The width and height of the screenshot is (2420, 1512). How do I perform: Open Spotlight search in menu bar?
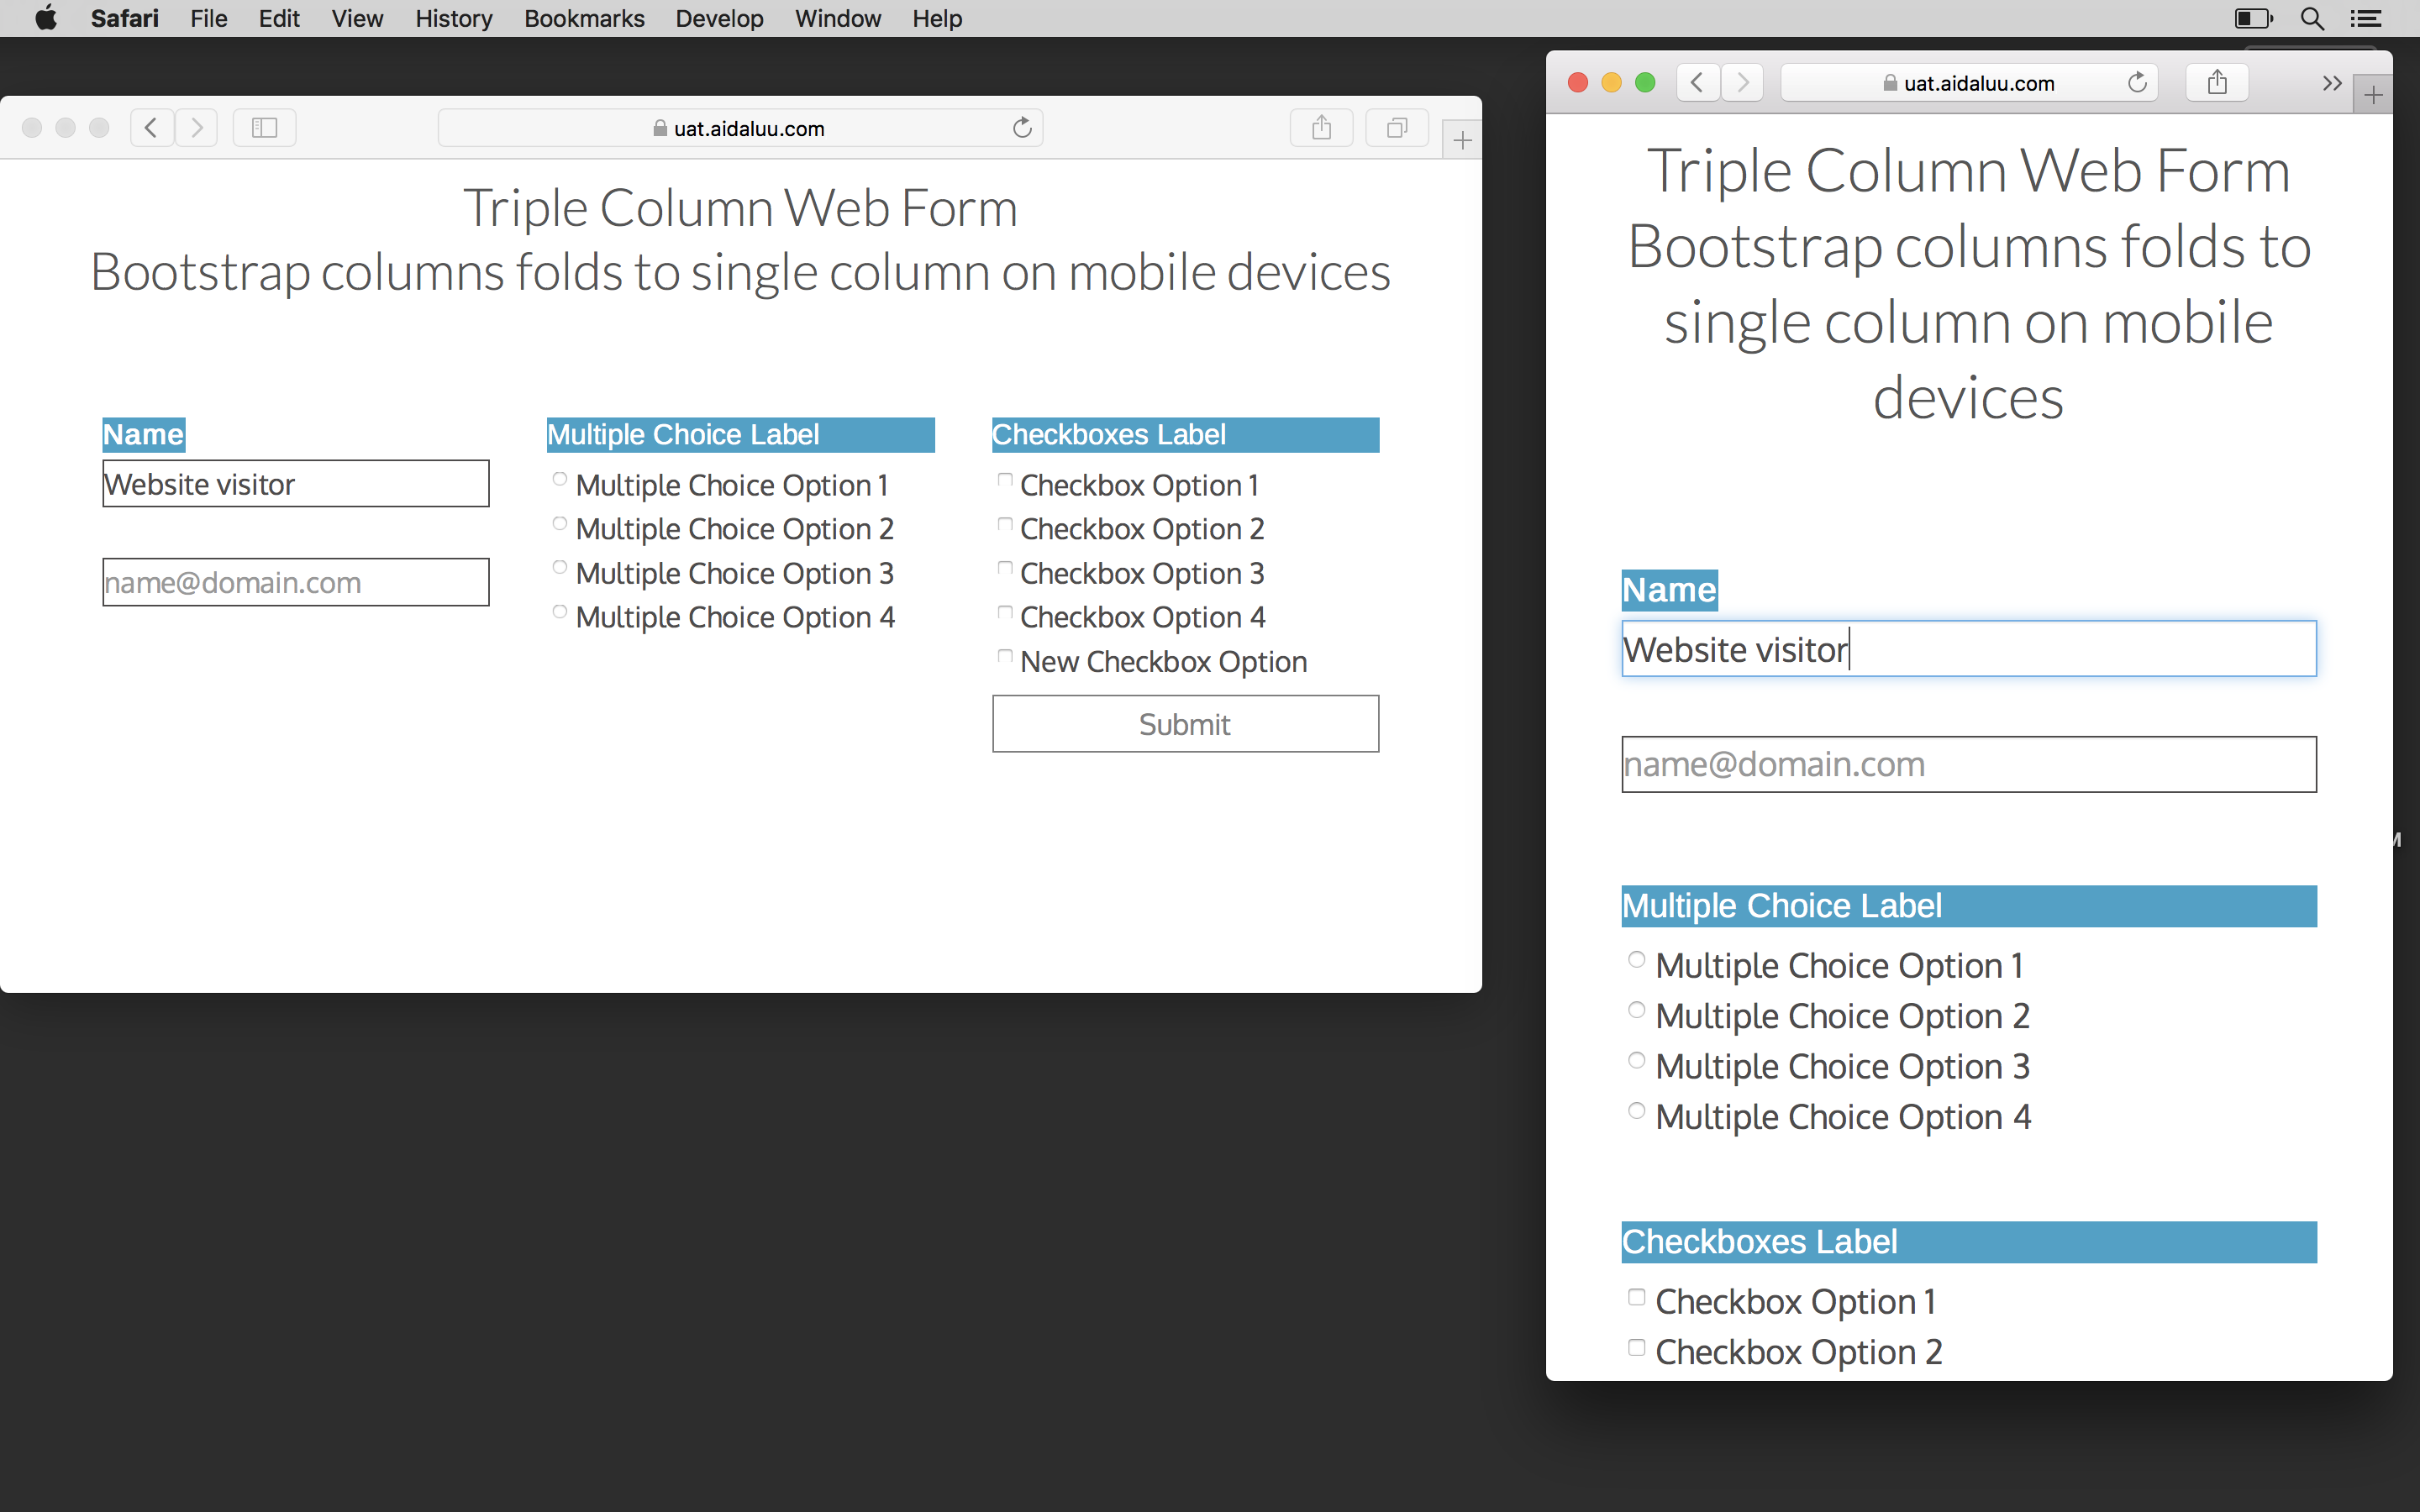pyautogui.click(x=2312, y=18)
